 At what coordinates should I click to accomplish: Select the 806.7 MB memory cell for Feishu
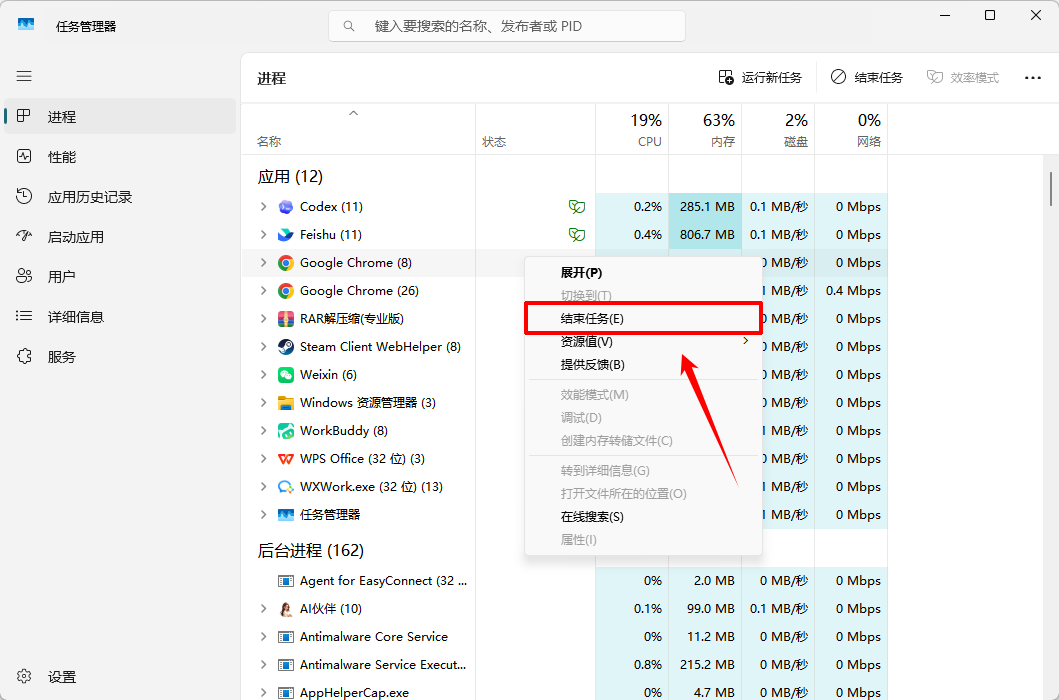click(705, 234)
